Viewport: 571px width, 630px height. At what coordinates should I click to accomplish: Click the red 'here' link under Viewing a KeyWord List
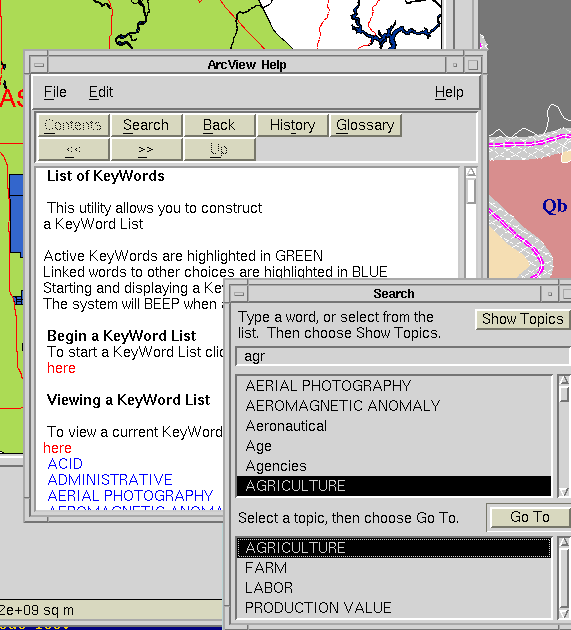57,448
